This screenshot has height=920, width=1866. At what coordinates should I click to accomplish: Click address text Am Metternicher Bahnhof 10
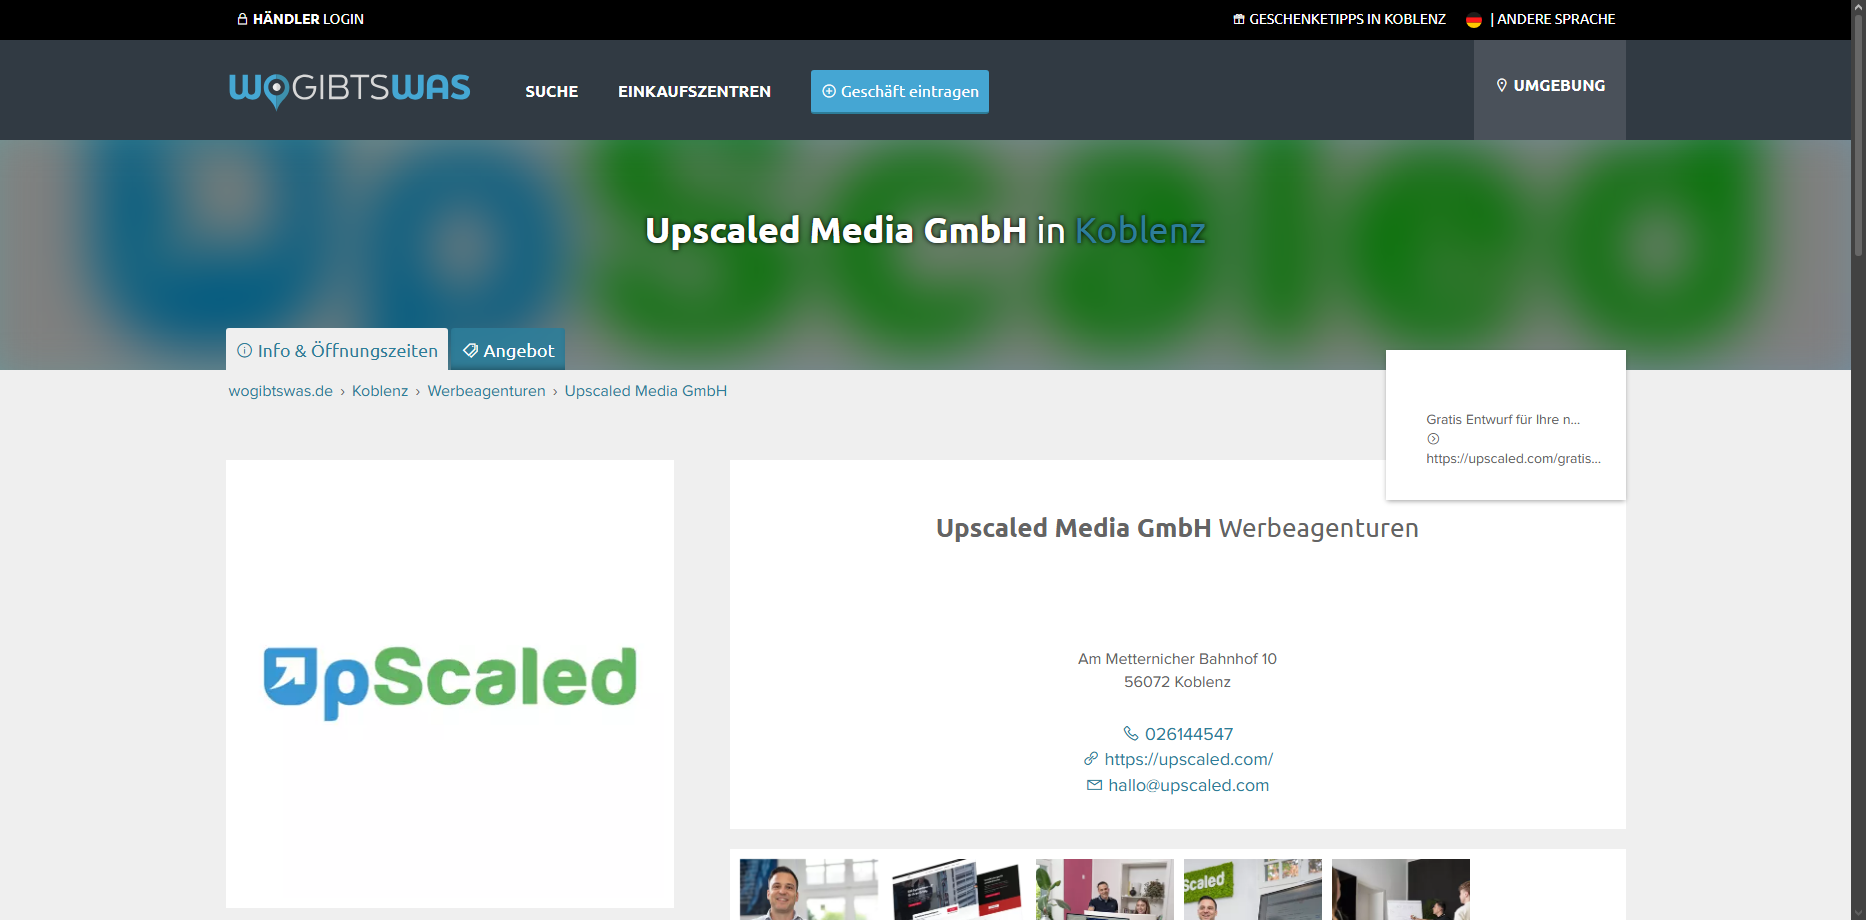pyautogui.click(x=1177, y=659)
